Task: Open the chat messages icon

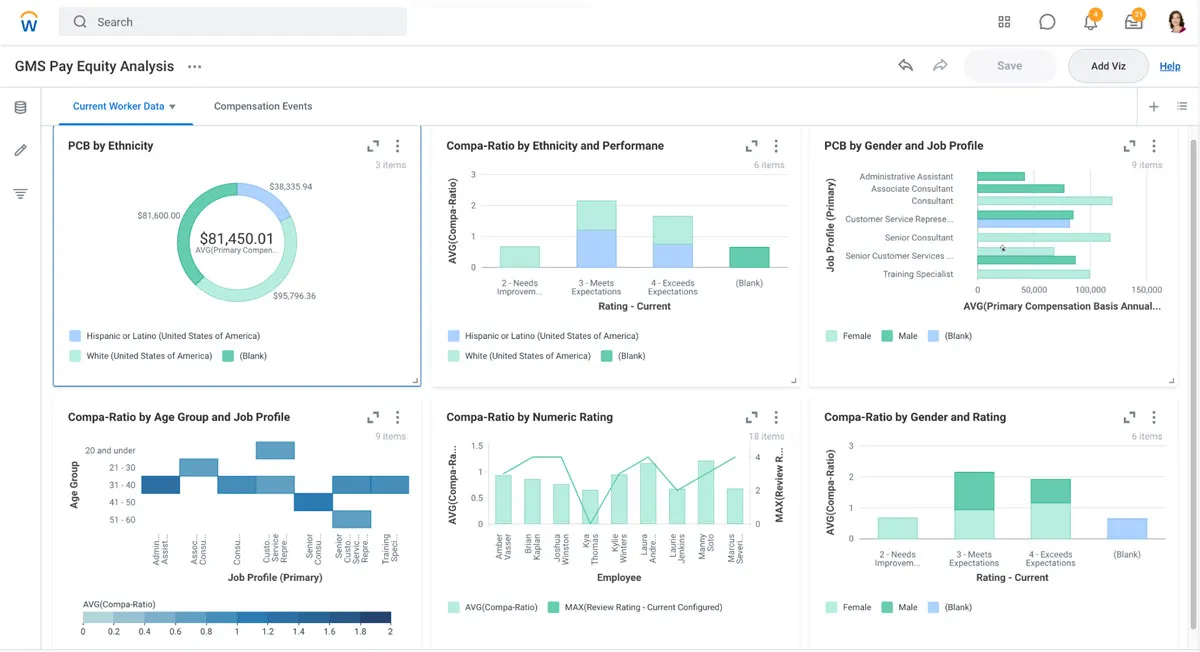Action: click(1047, 21)
